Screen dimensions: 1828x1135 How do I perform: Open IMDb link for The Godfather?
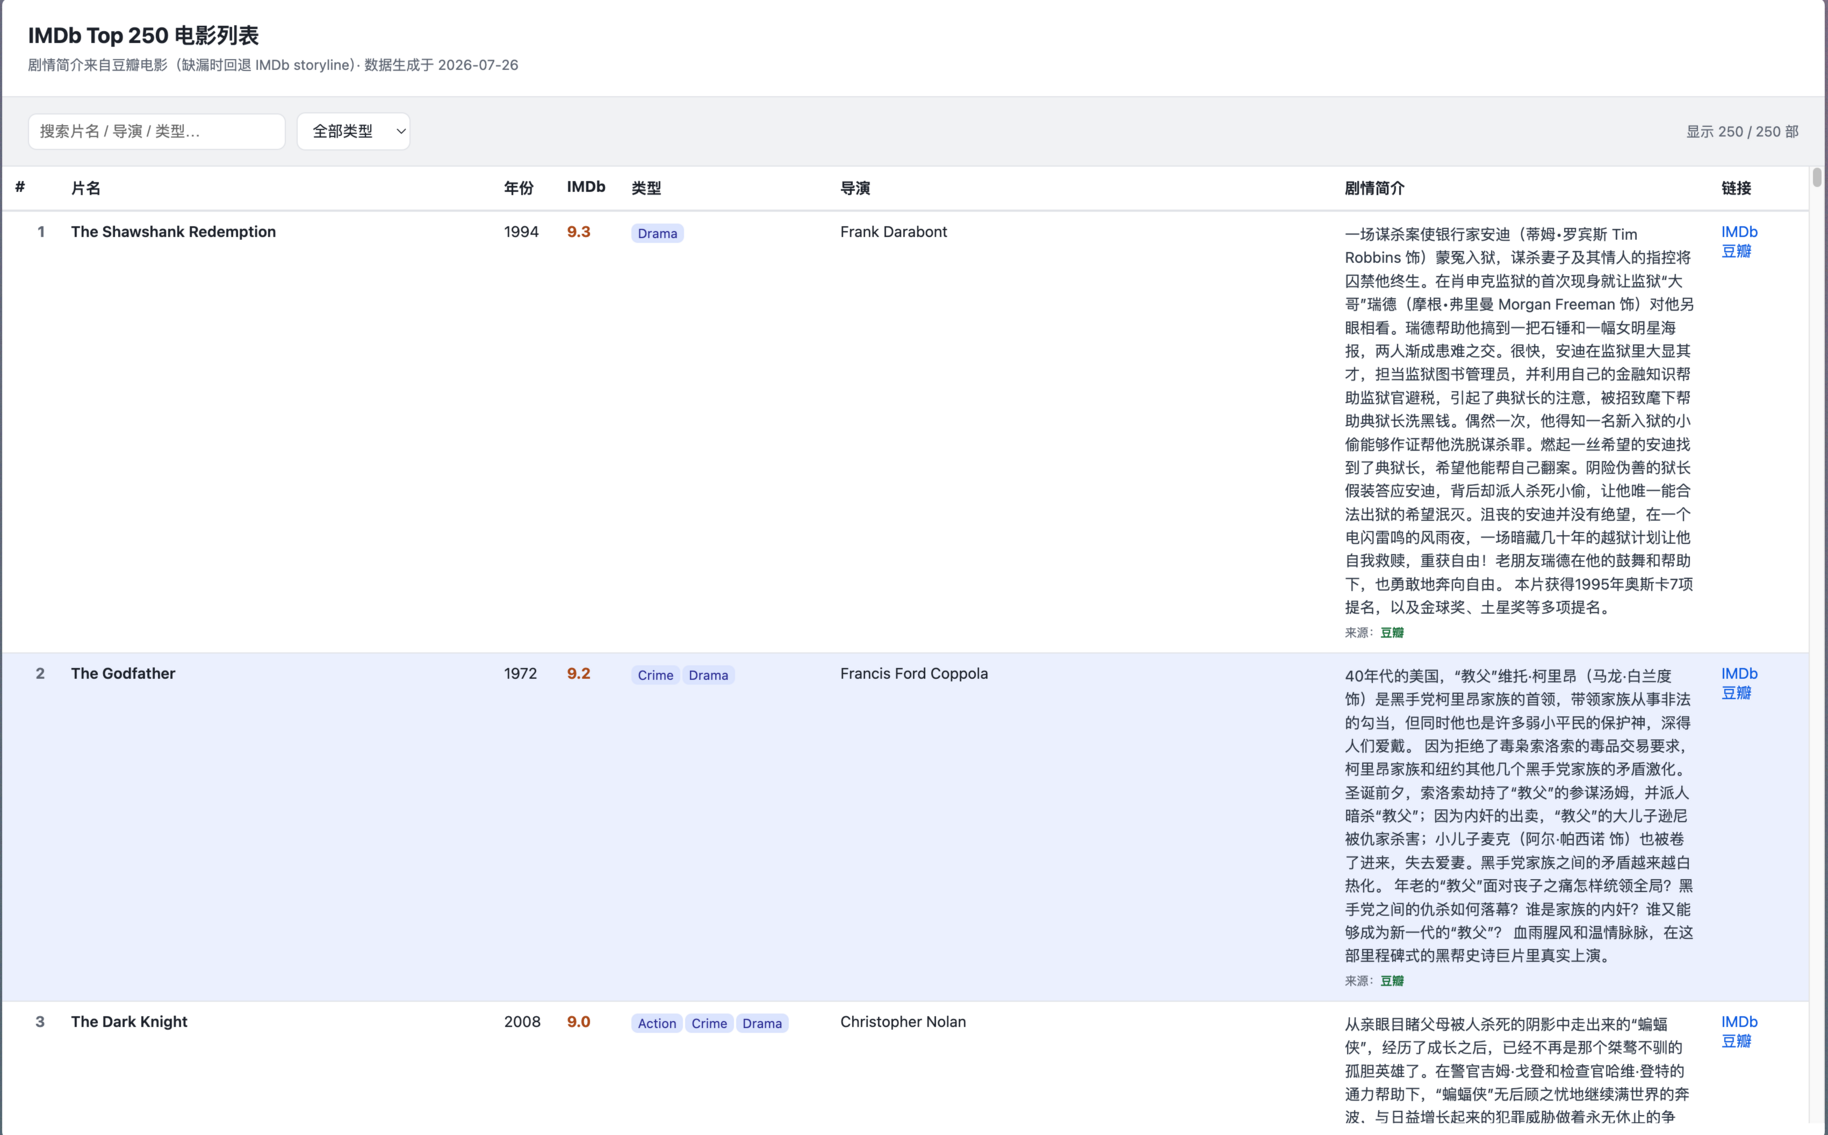(x=1739, y=674)
